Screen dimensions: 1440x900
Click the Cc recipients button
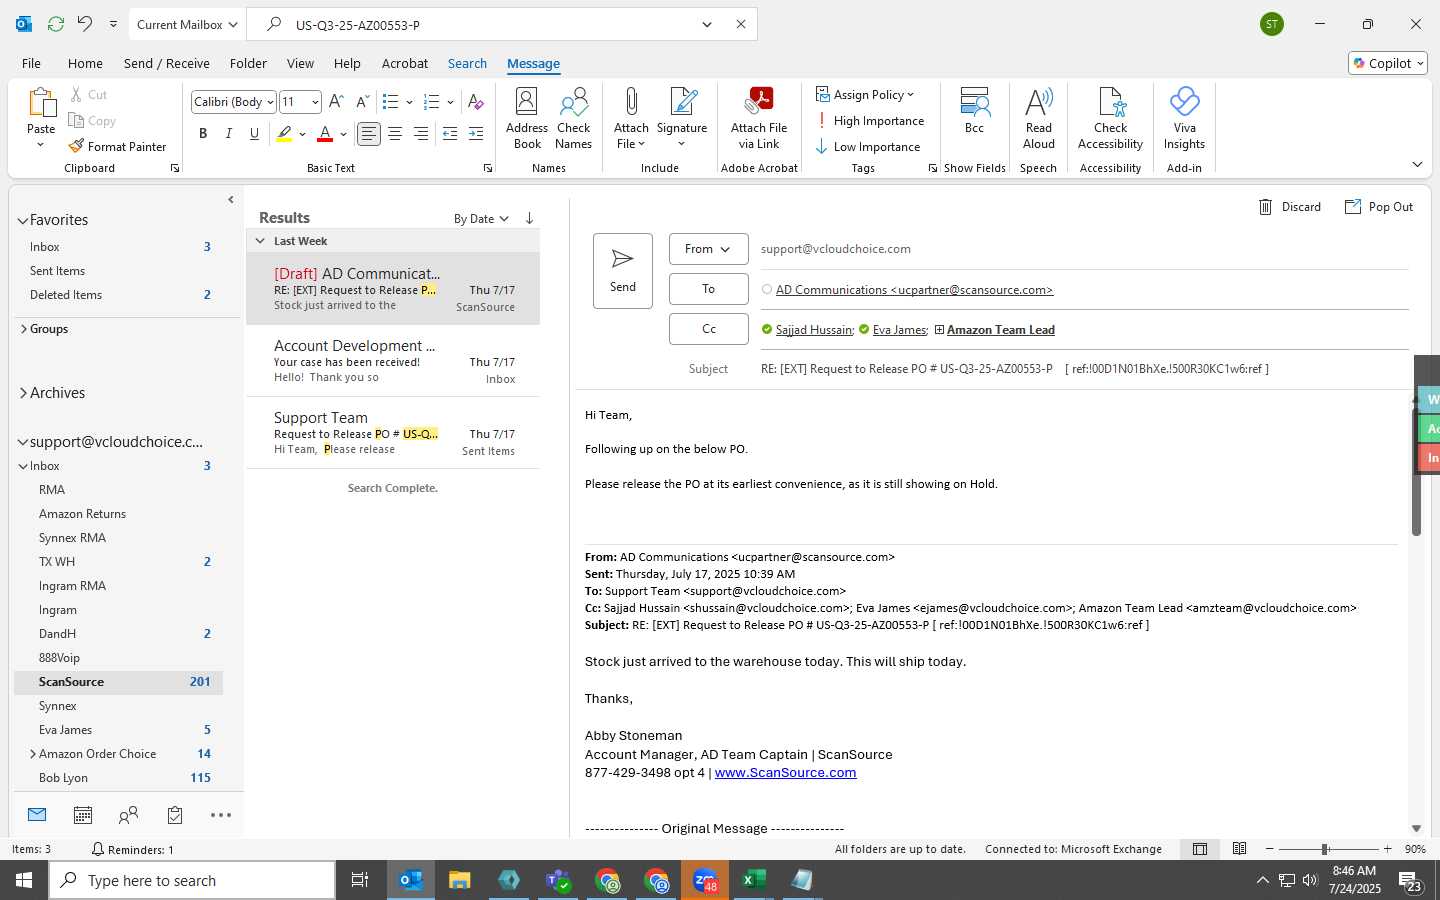(x=708, y=329)
